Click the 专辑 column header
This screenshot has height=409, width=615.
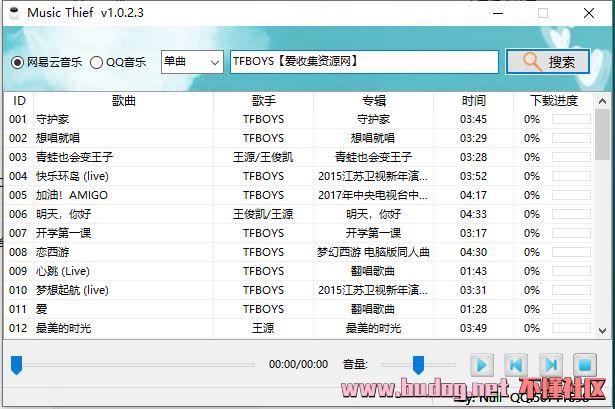[x=373, y=101]
